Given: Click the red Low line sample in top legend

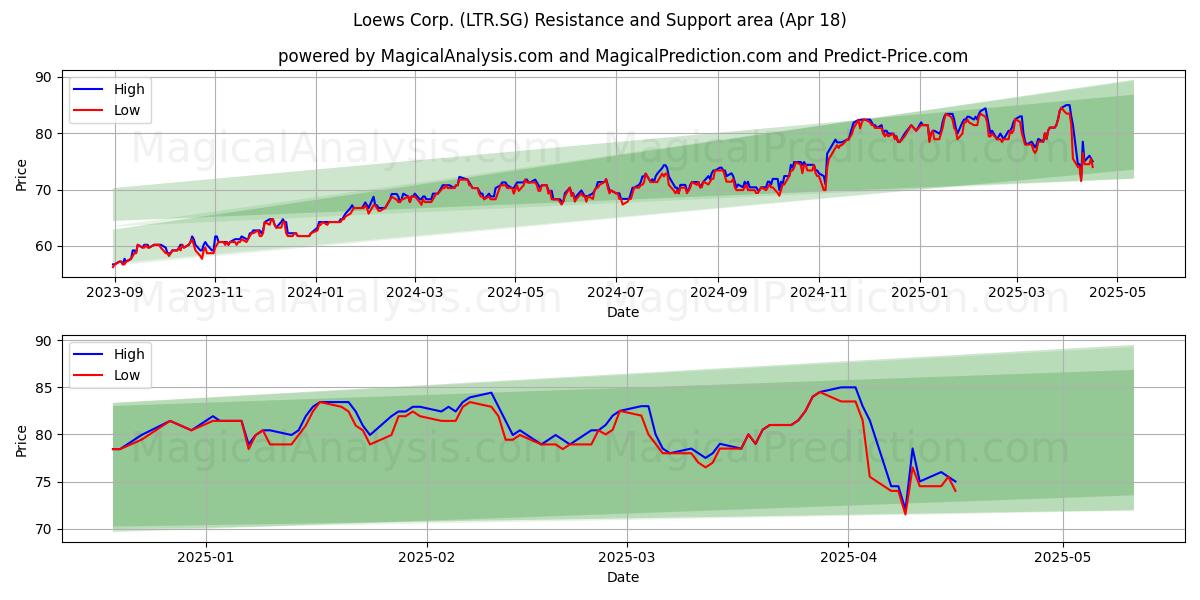Looking at the screenshot, I should pos(90,110).
